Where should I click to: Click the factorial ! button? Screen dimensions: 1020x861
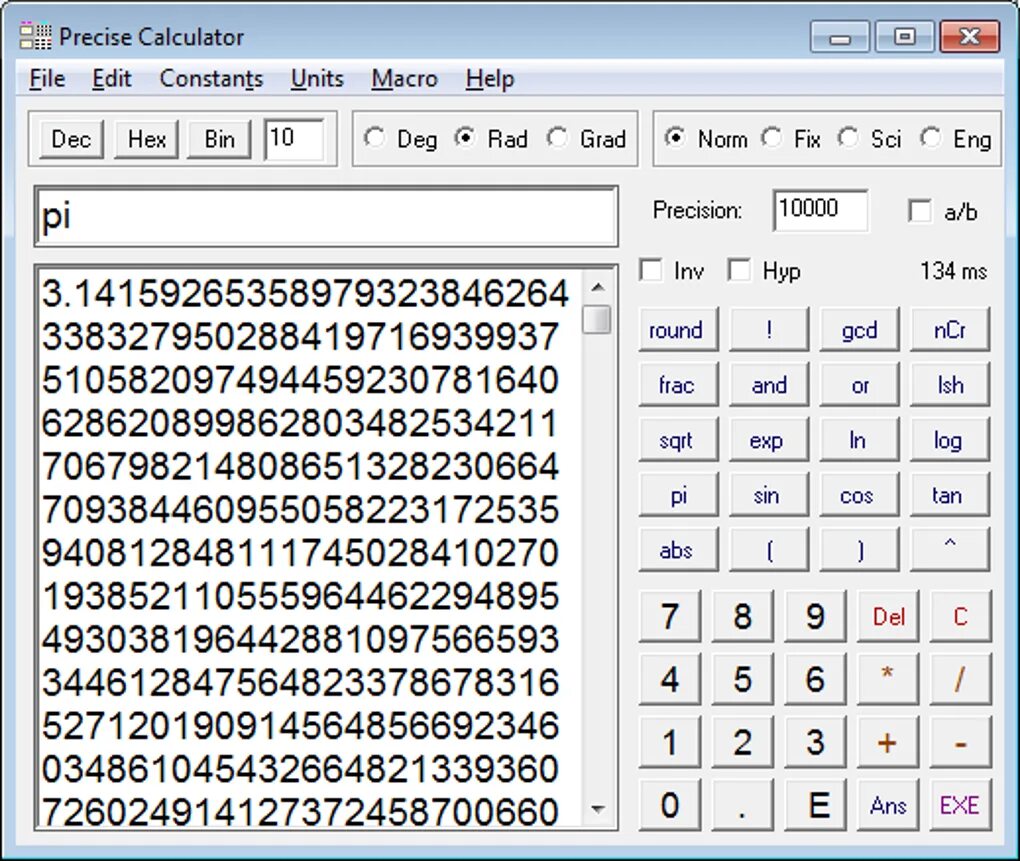click(x=769, y=330)
